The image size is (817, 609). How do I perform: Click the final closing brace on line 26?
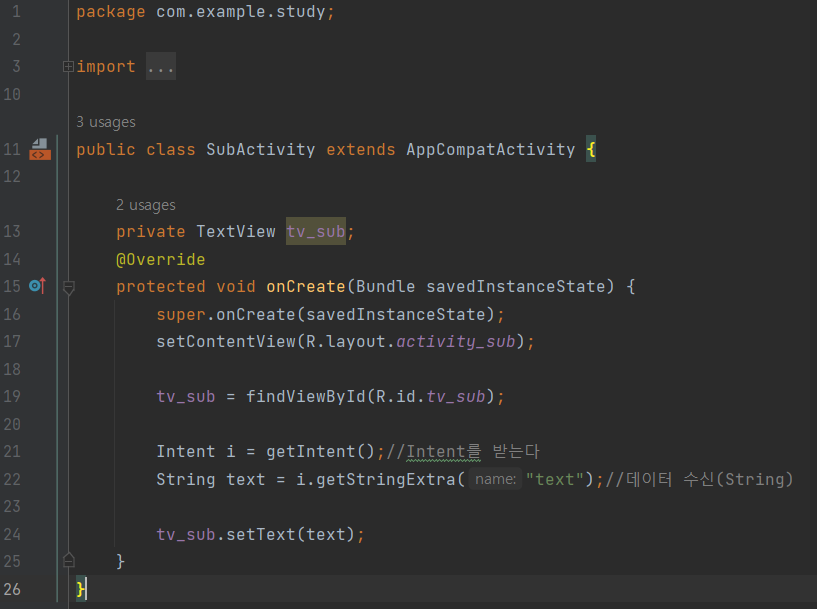click(x=80, y=589)
